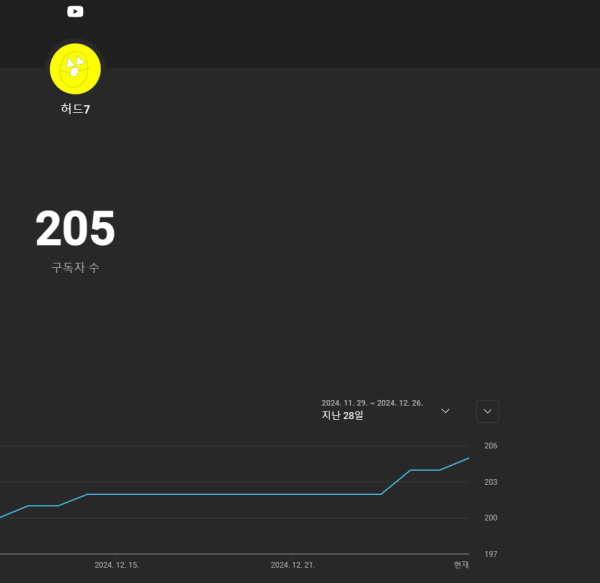Click the 206 y-axis value
Viewport: 600px width, 583px height.
click(490, 446)
